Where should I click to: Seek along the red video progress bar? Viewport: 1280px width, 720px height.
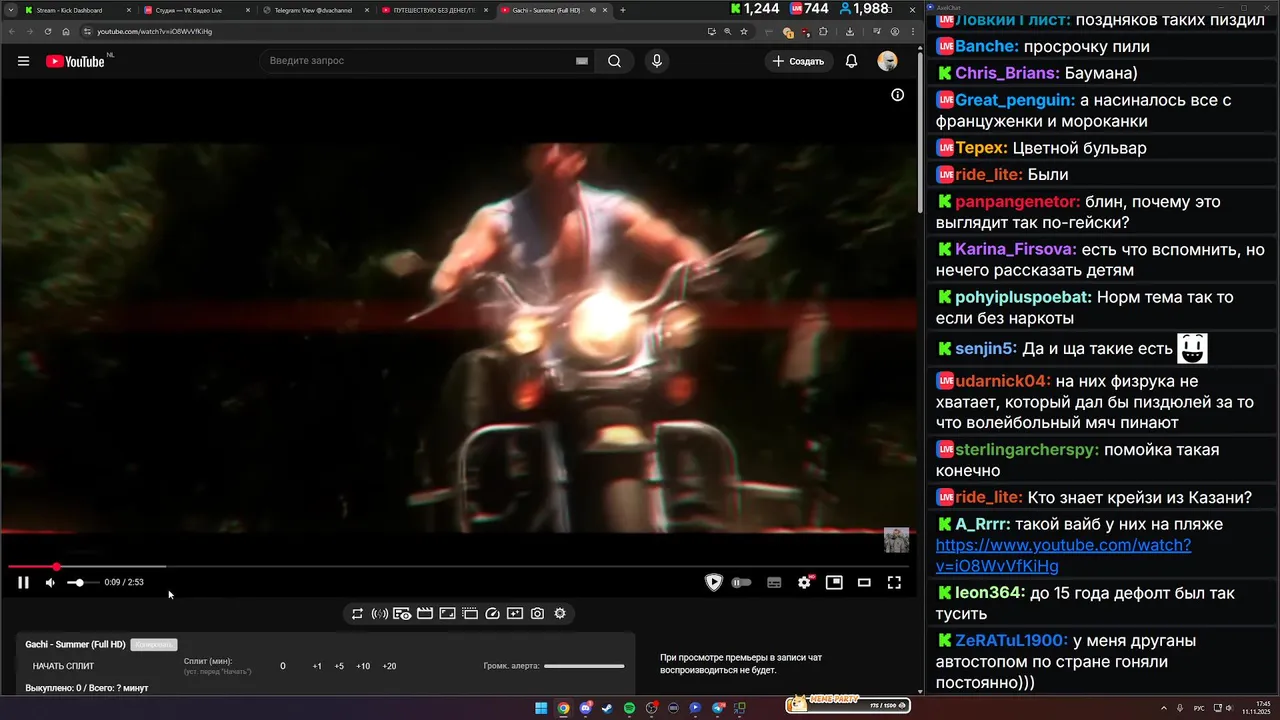click(460, 567)
